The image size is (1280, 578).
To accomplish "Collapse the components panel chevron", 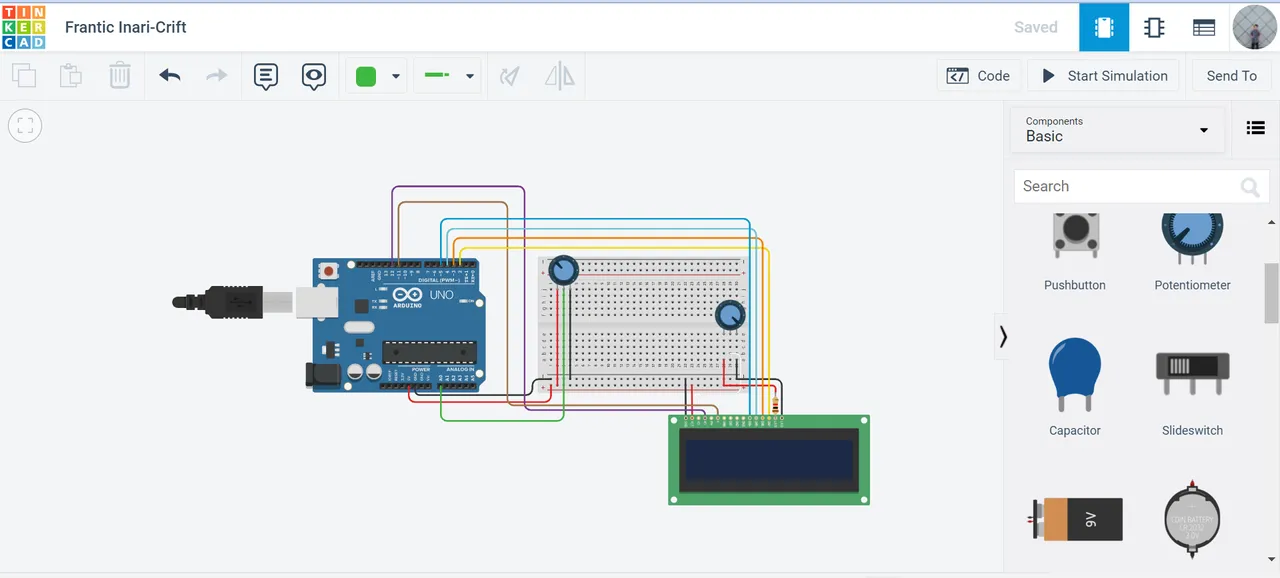I will [1003, 337].
